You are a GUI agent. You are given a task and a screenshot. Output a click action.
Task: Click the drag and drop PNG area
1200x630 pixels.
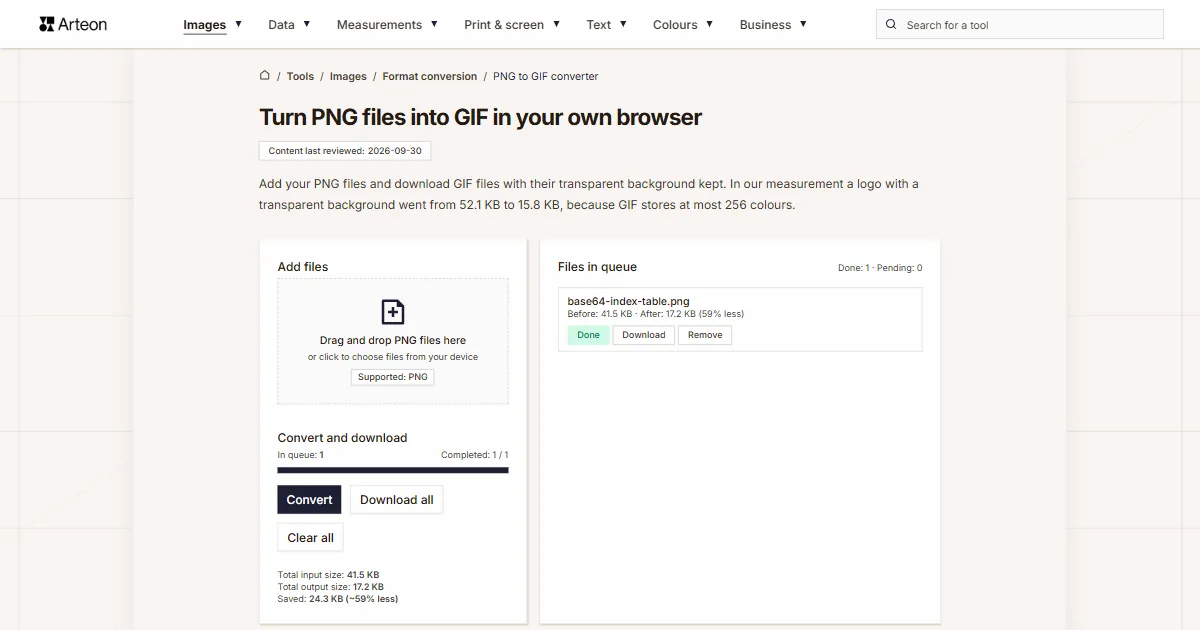393,341
